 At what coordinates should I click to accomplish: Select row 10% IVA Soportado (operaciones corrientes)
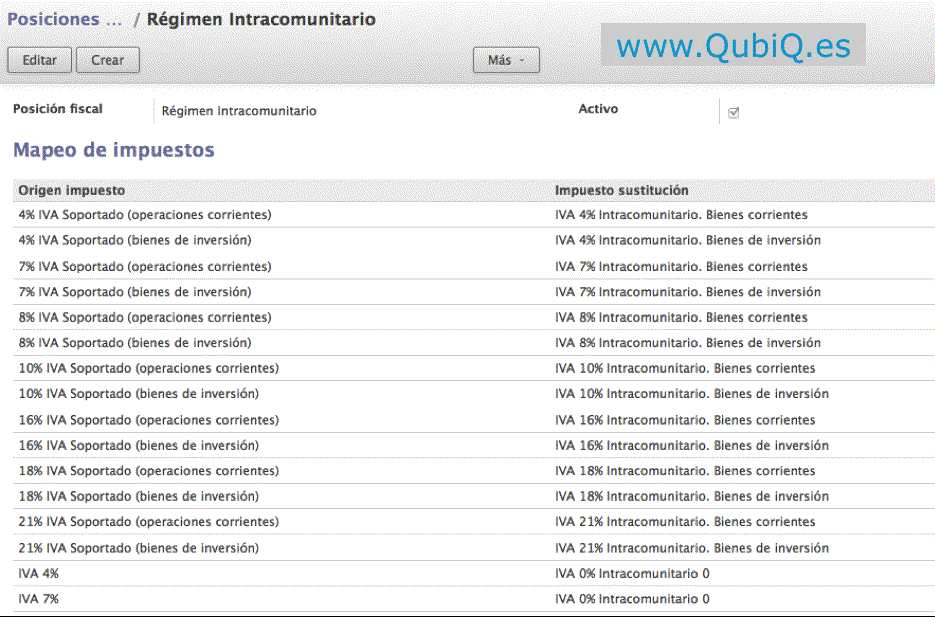tap(149, 368)
